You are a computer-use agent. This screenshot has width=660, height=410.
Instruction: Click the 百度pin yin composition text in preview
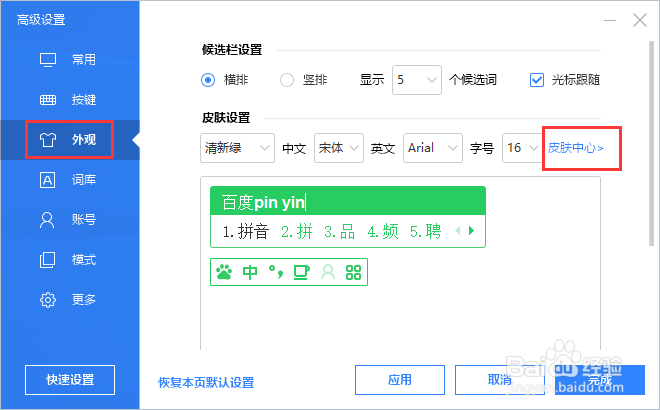pyautogui.click(x=263, y=202)
